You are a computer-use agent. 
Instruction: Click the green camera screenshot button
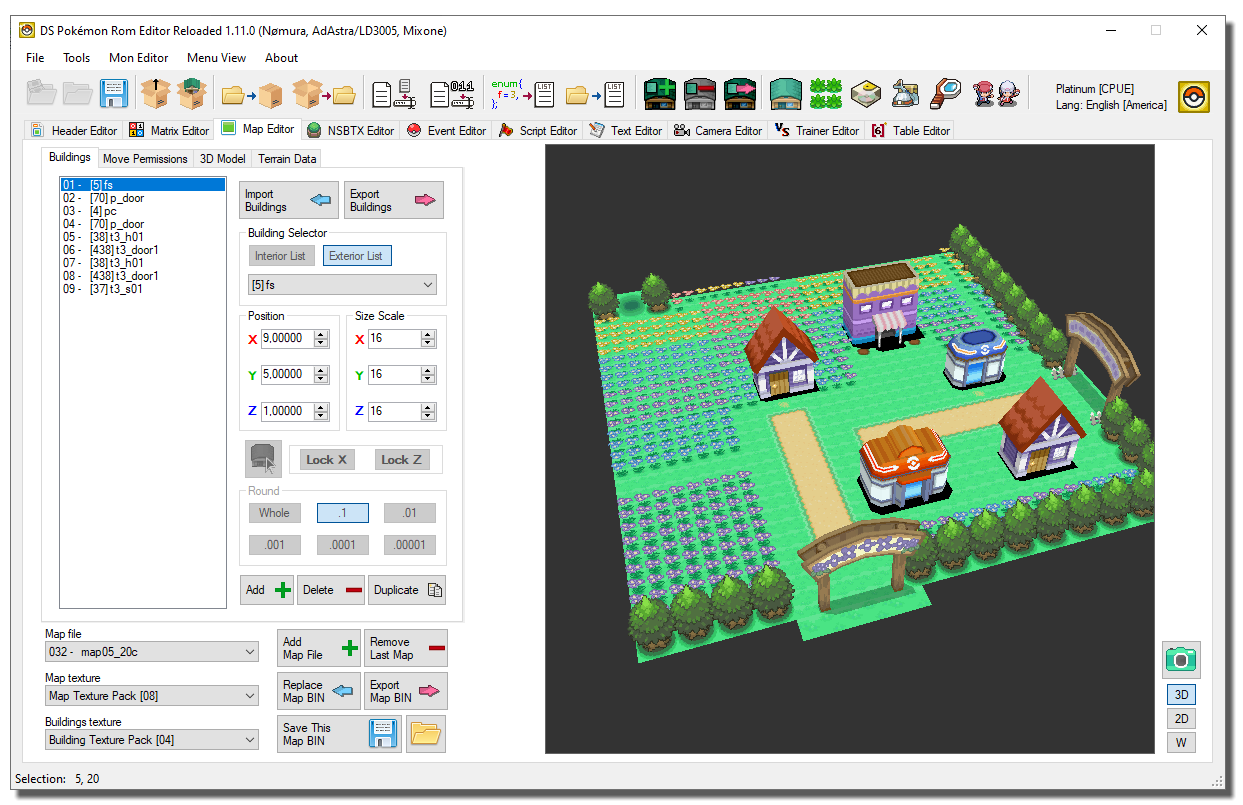(x=1181, y=660)
